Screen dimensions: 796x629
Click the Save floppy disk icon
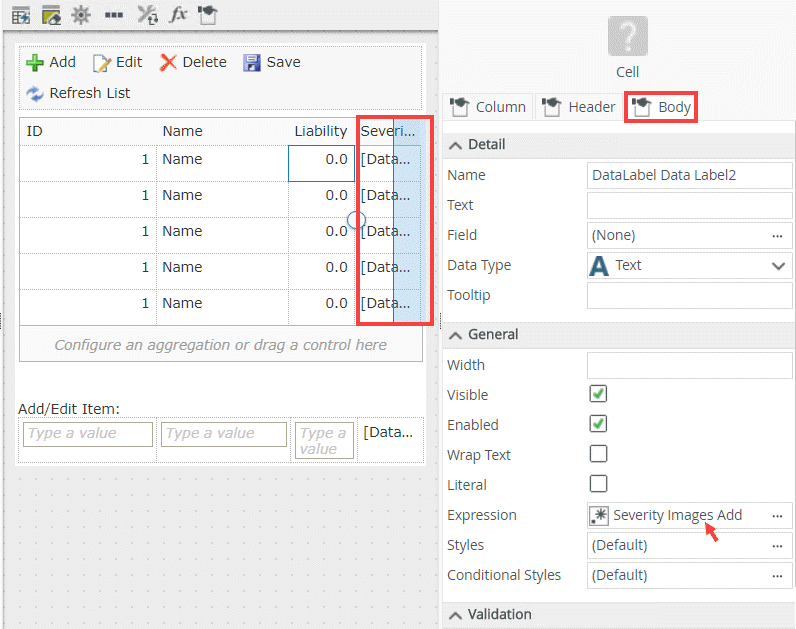pyautogui.click(x=252, y=62)
